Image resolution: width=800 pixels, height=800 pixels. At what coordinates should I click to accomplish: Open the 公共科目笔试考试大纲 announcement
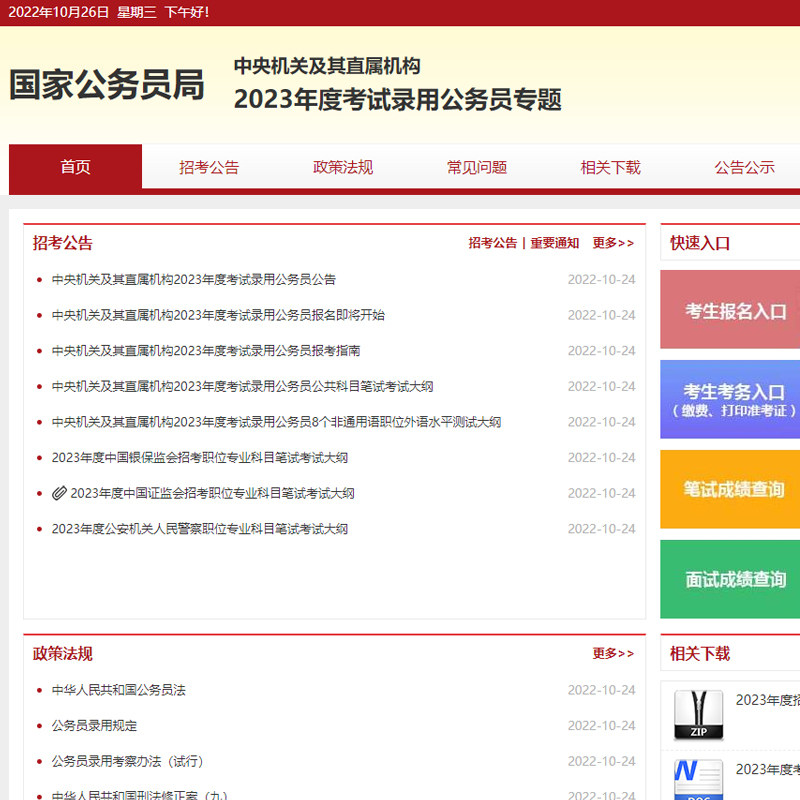point(242,387)
